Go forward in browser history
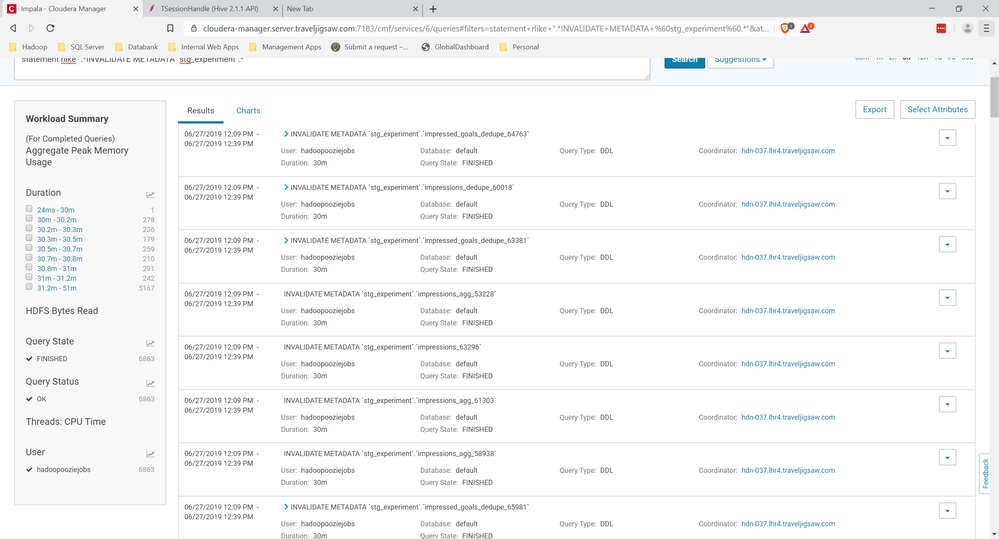This screenshot has width=999, height=539. [x=31, y=28]
